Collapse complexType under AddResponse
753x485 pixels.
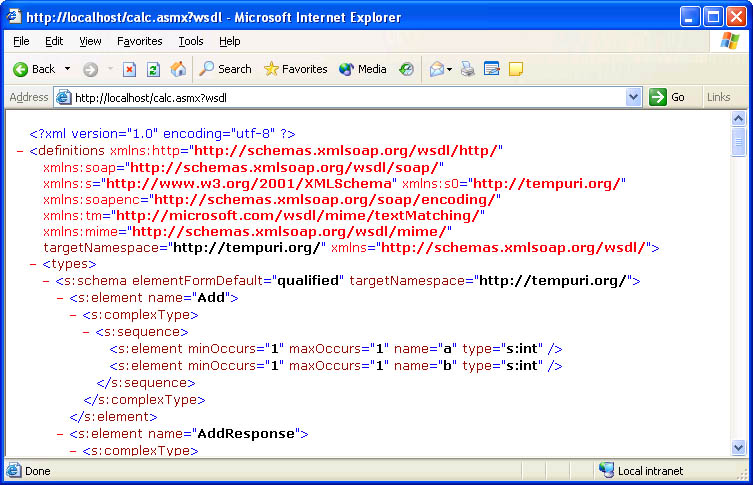pyautogui.click(x=73, y=451)
